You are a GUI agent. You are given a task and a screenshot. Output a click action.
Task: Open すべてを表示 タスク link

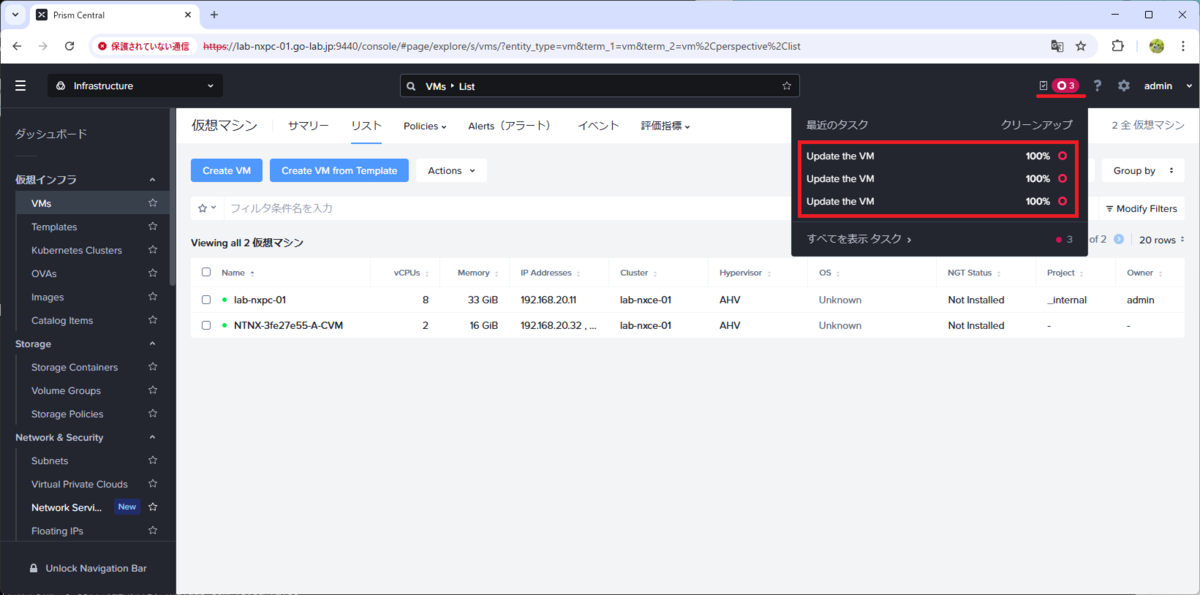point(859,239)
